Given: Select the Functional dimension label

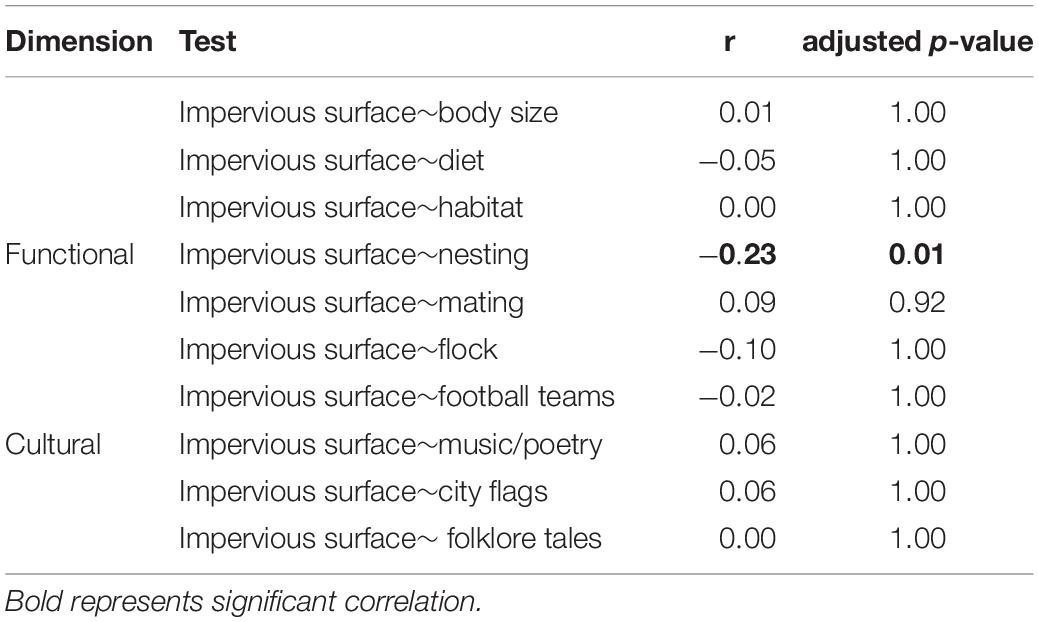Looking at the screenshot, I should click(70, 254).
